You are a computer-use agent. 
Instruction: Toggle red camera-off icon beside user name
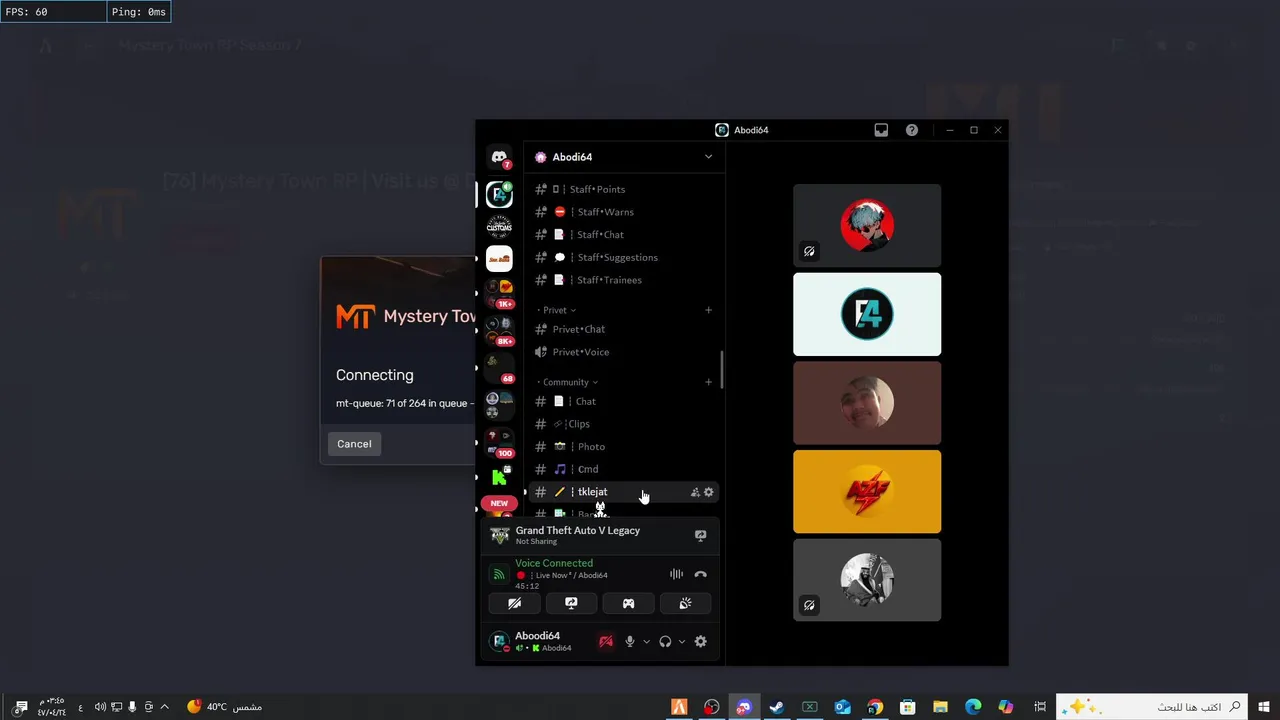605,641
